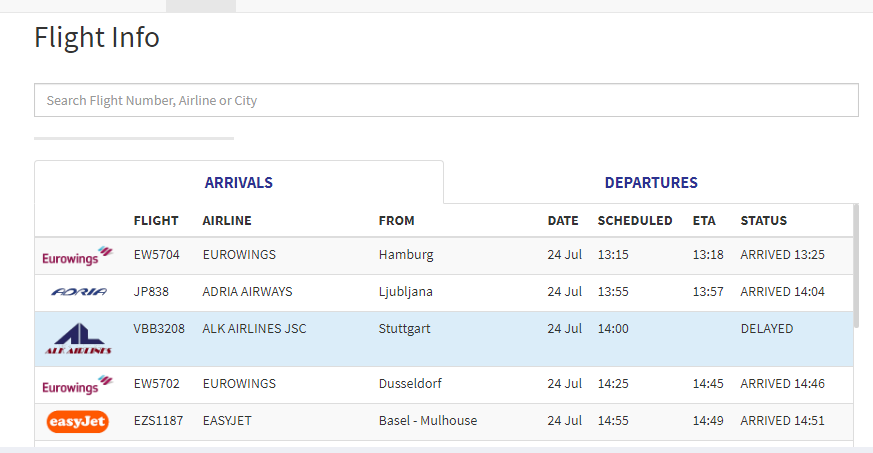Viewport: 873px width, 453px height.
Task: Click the Eurowings logo for flight EW5702
Action: 77,385
